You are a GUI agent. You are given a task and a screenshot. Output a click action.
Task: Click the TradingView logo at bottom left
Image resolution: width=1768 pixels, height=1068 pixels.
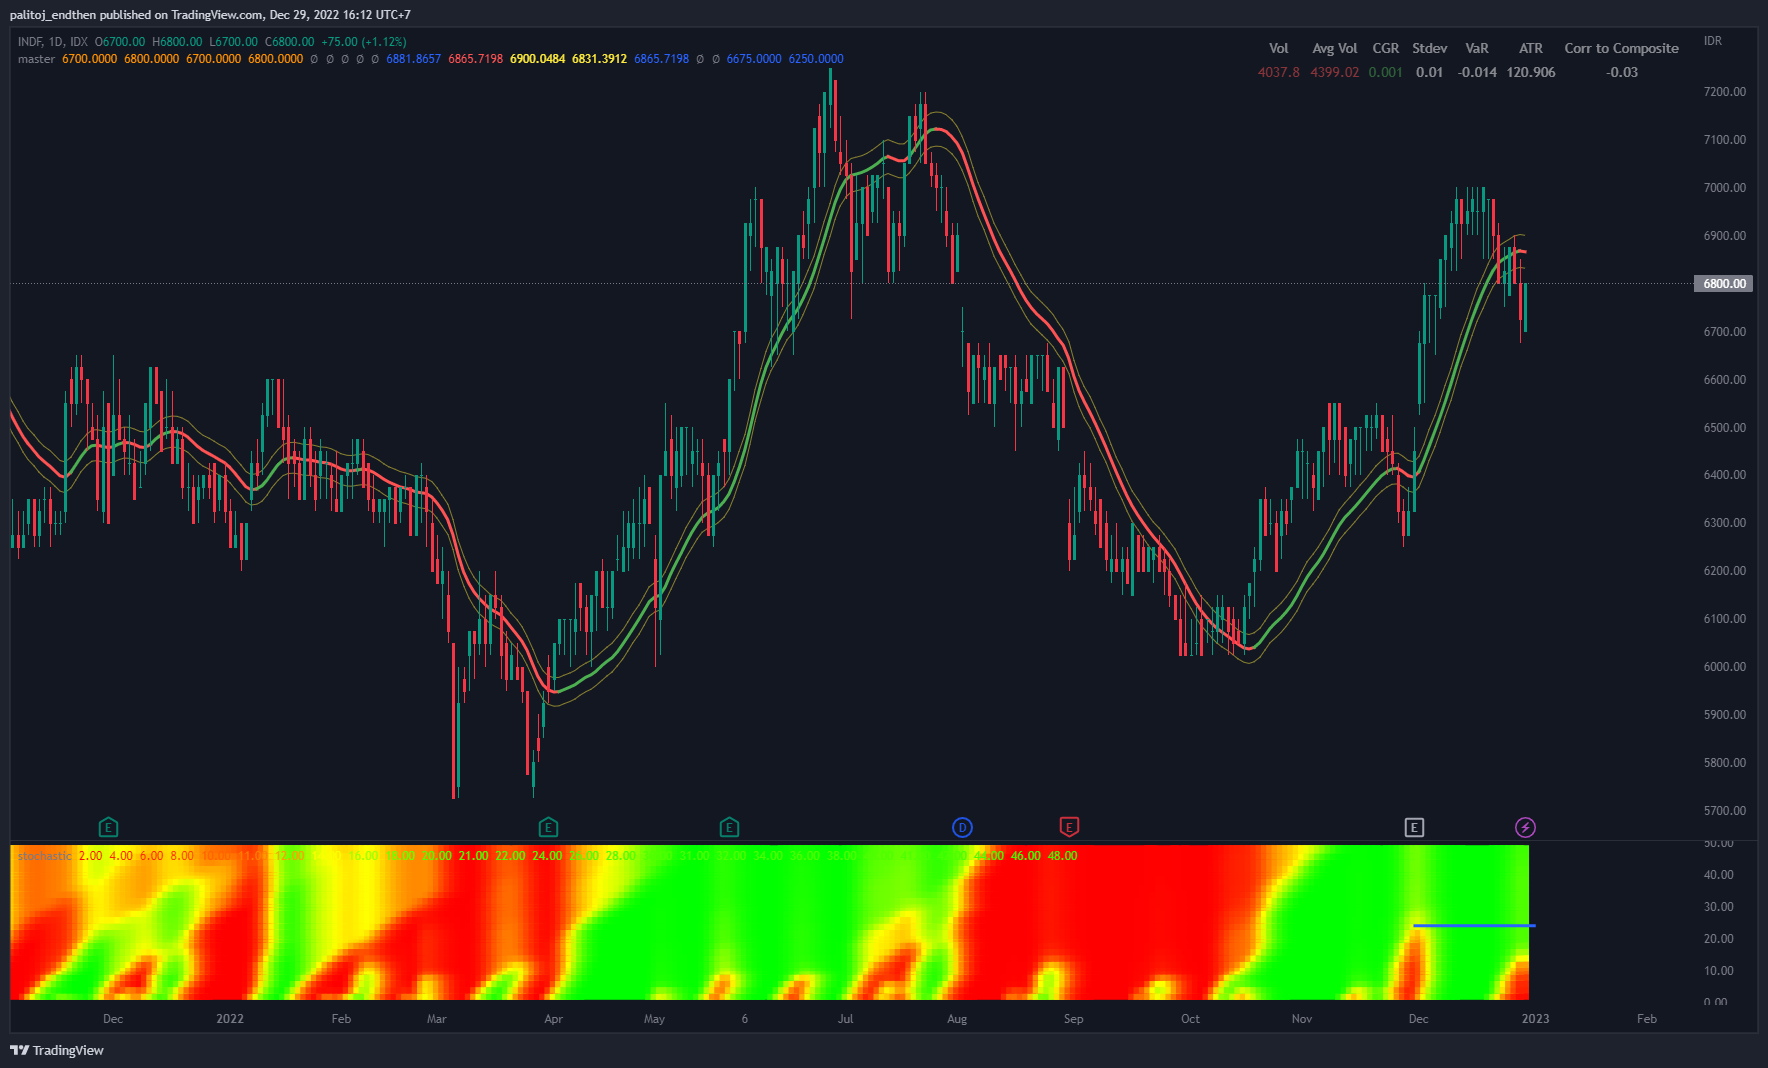[x=57, y=1050]
